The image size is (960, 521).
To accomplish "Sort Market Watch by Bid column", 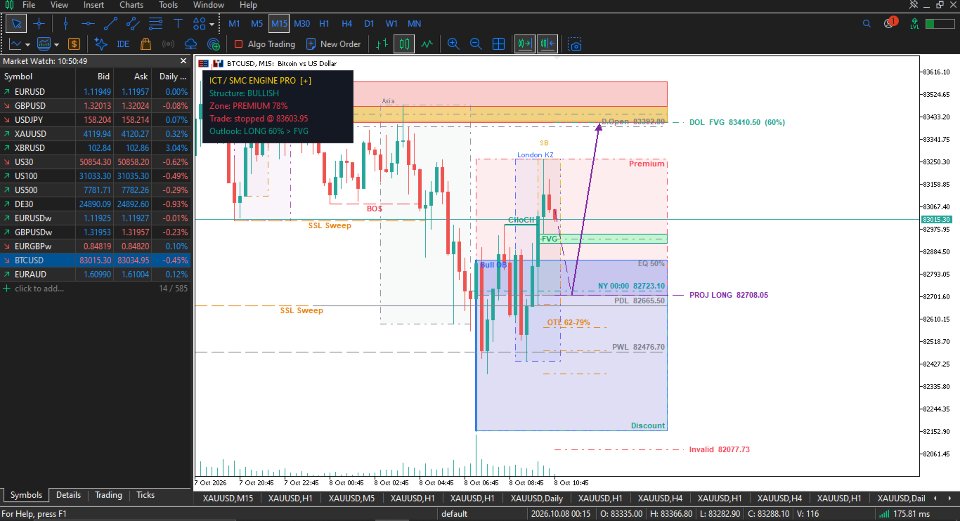I will pyautogui.click(x=94, y=77).
